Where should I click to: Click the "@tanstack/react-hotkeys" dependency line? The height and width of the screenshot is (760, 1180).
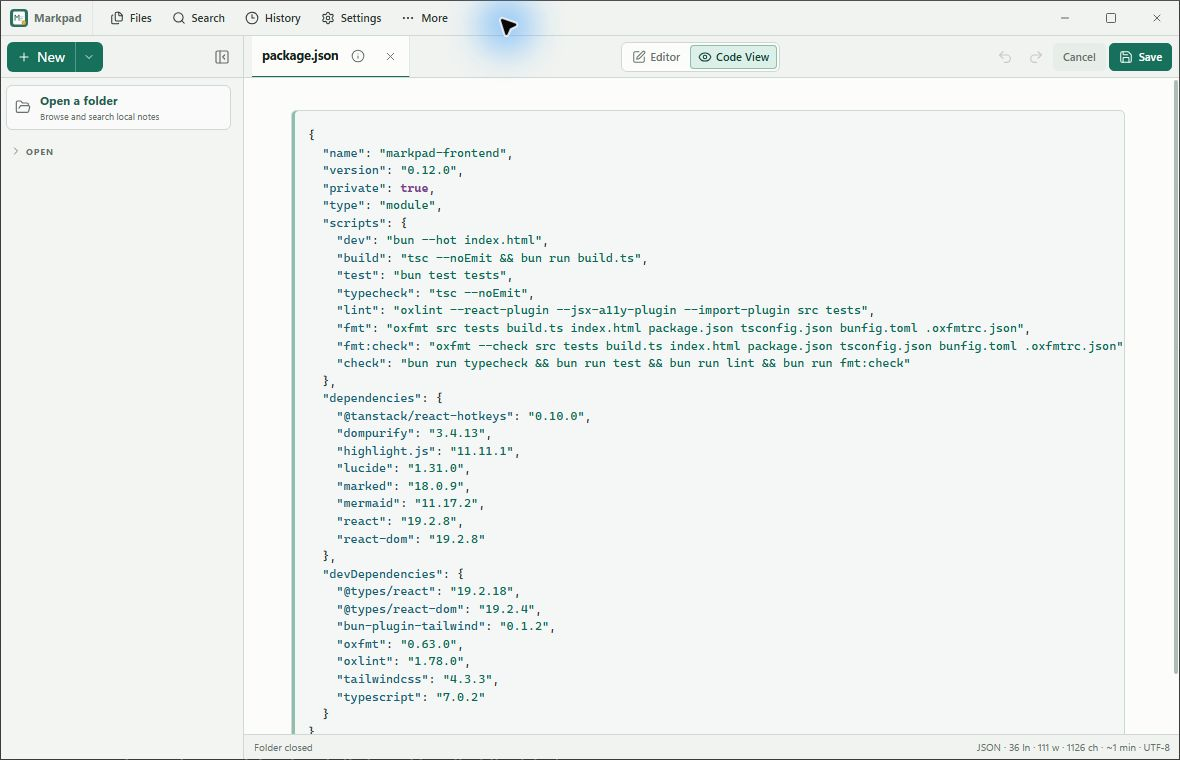pyautogui.click(x=463, y=416)
